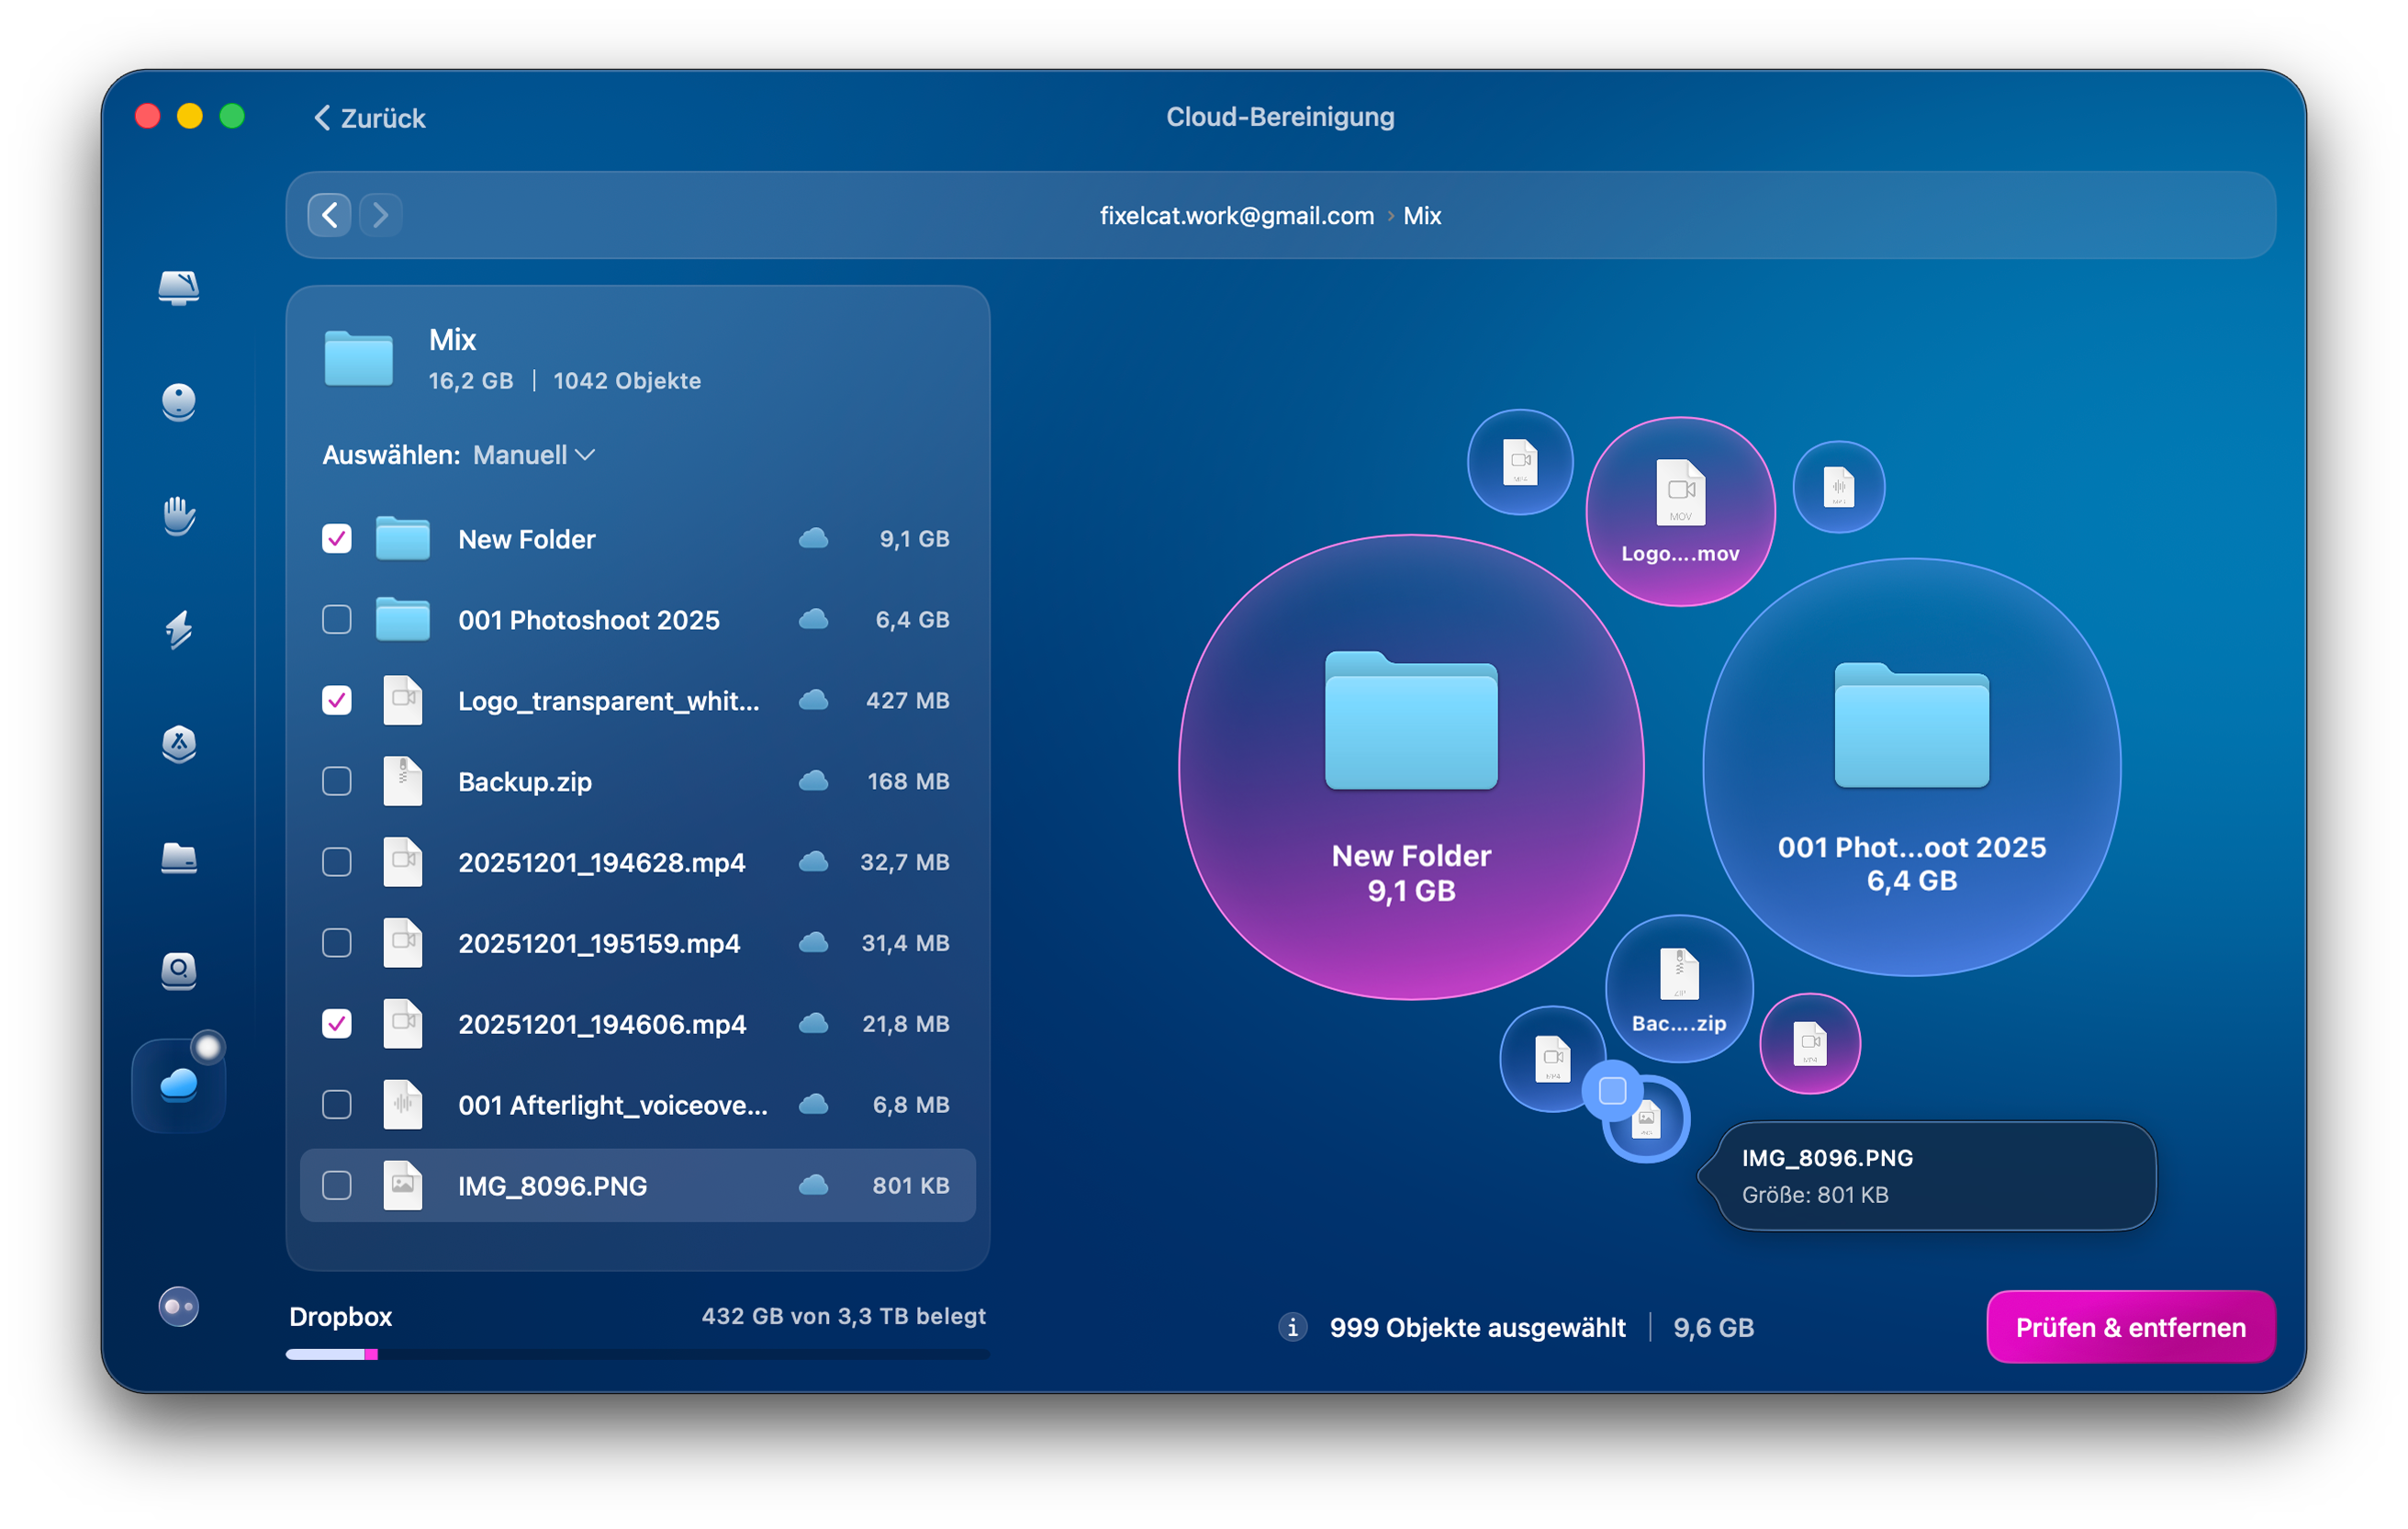This screenshot has height=1529, width=2408.
Task: Navigate forward with the right breadcrumb arrow
Action: (x=379, y=215)
